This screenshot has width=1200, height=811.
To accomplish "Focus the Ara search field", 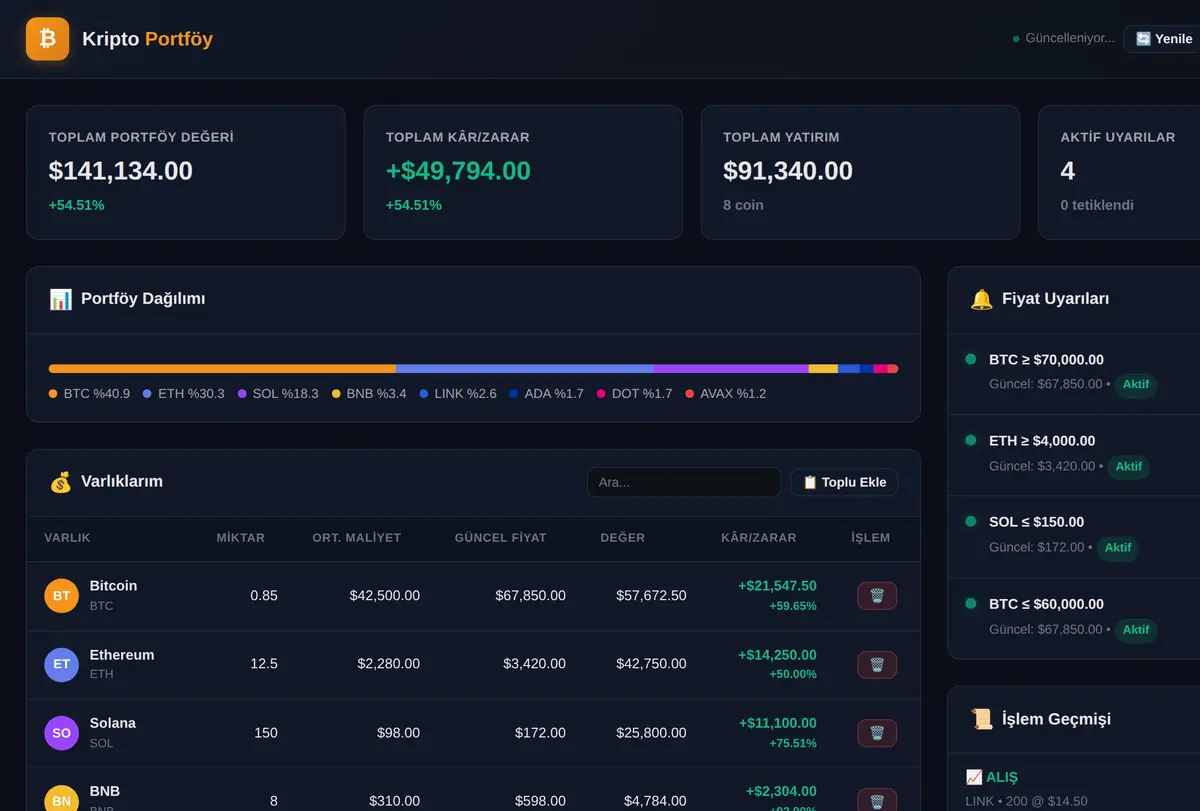I will click(684, 482).
